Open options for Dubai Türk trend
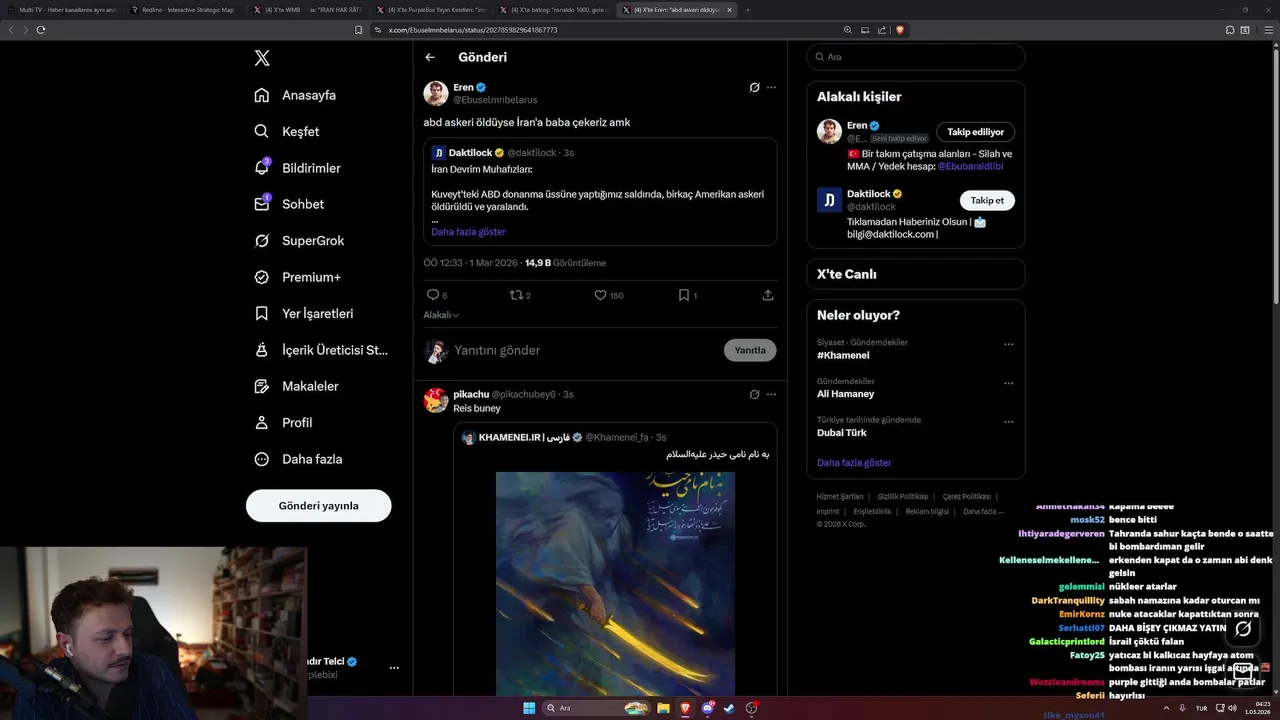The image size is (1280, 720). [1008, 422]
